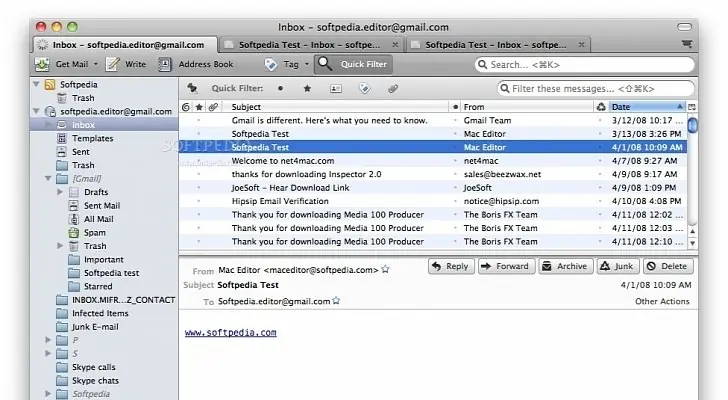Click the Filter these messages field

(596, 88)
